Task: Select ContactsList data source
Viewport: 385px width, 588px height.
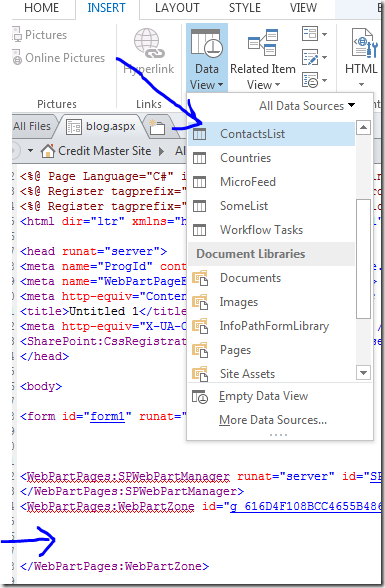Action: (x=271, y=134)
